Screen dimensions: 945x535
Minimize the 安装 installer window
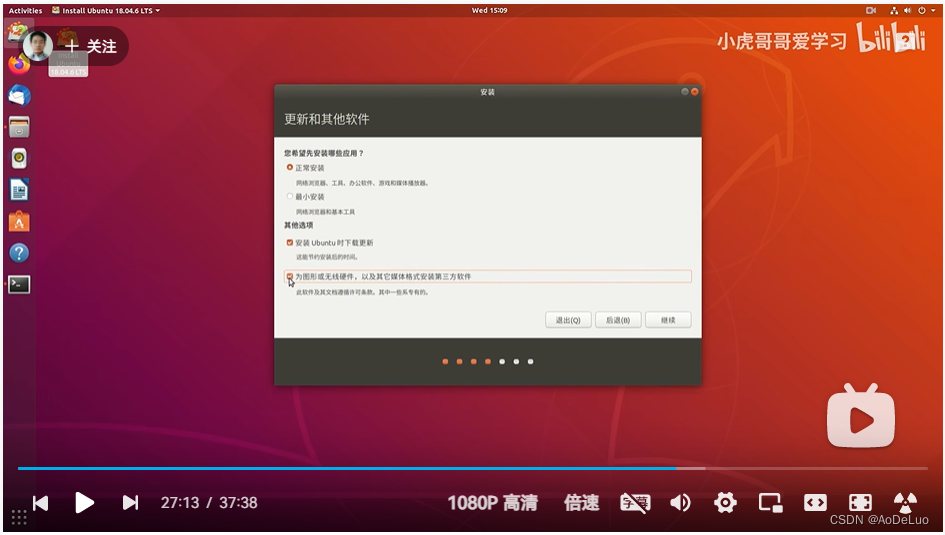point(685,92)
